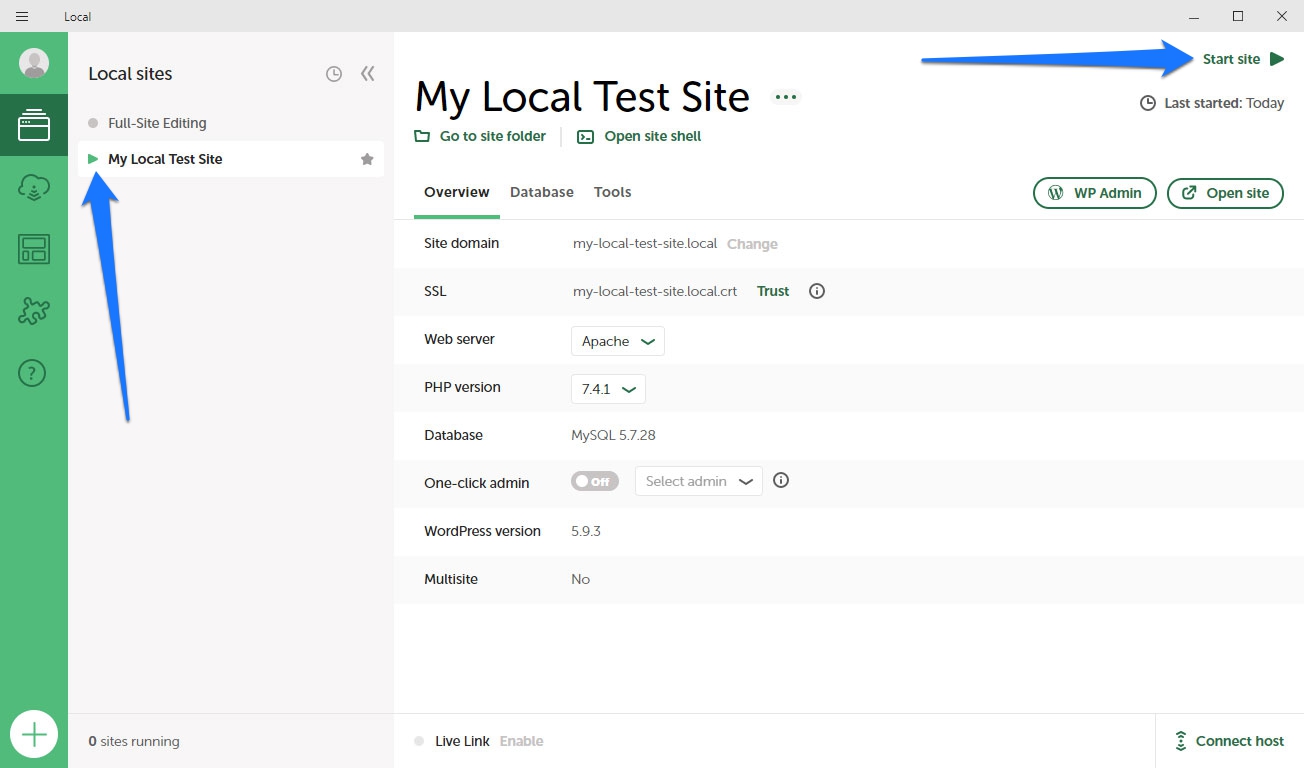Change the site domain
The height and width of the screenshot is (768, 1304).
[x=752, y=244]
